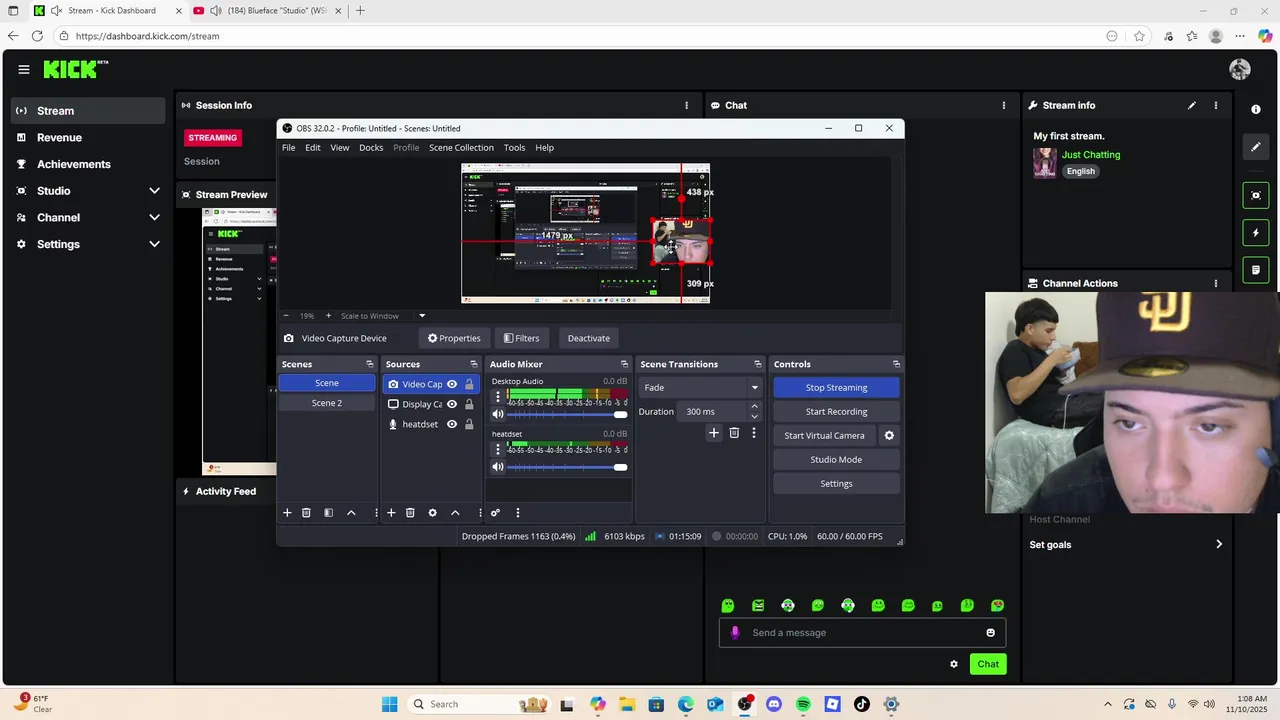Toggle visibility of Video Capture source
This screenshot has width=1280, height=720.
(452, 384)
